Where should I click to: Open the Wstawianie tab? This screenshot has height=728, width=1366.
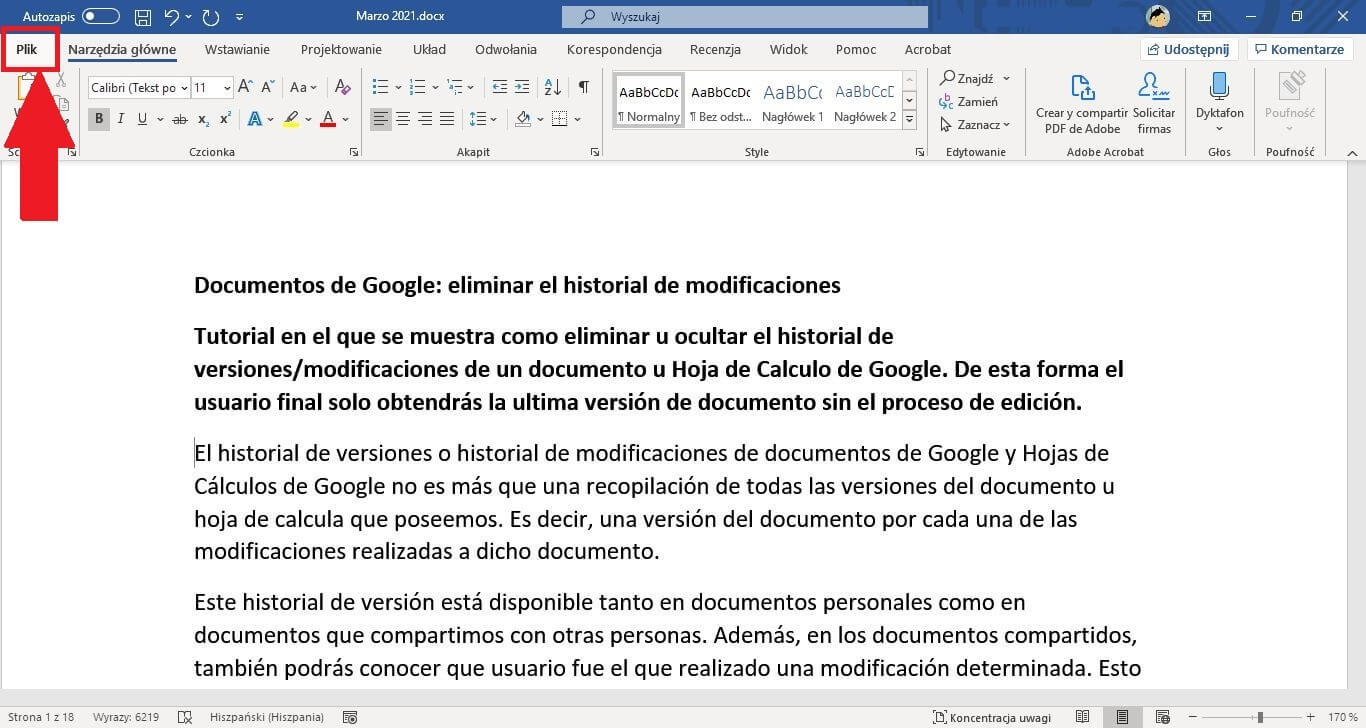click(237, 49)
